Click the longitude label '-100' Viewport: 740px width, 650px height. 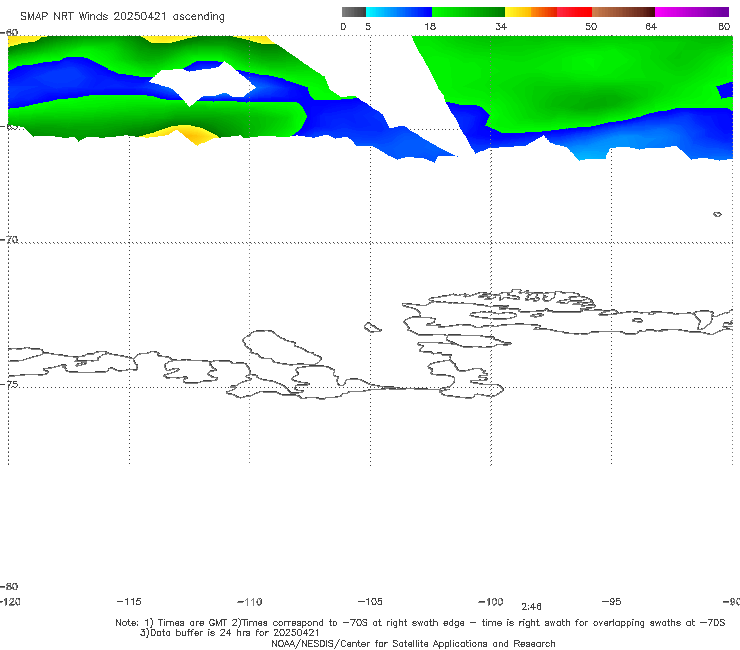coord(491,601)
